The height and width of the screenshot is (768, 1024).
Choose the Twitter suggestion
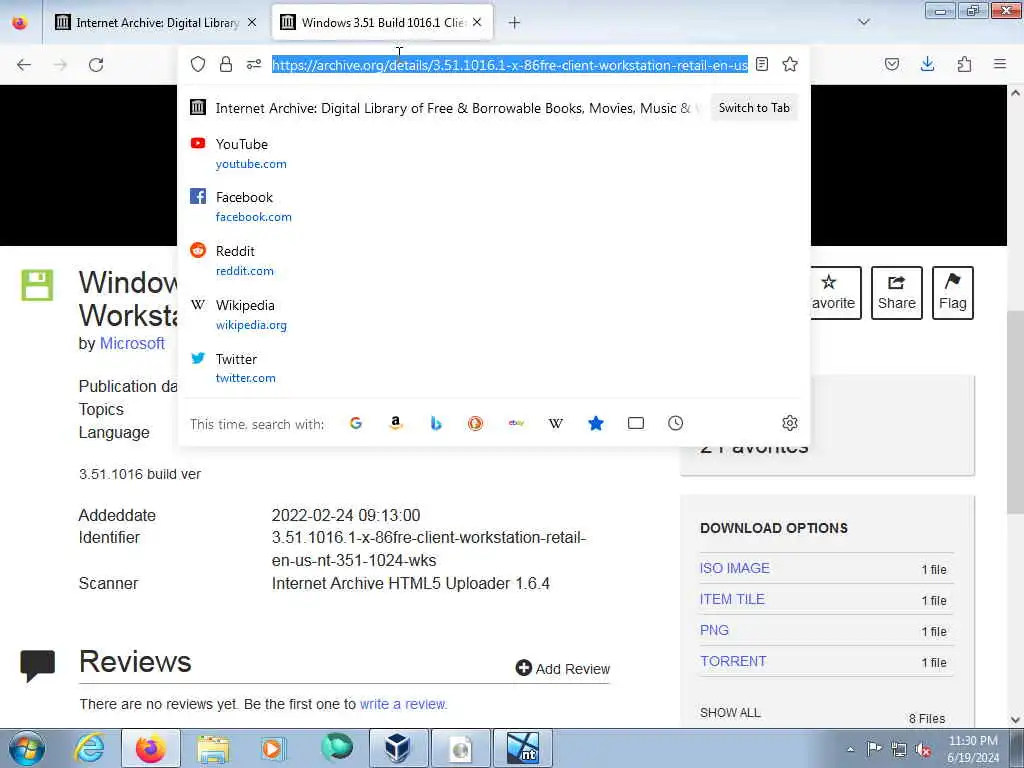tap(493, 368)
